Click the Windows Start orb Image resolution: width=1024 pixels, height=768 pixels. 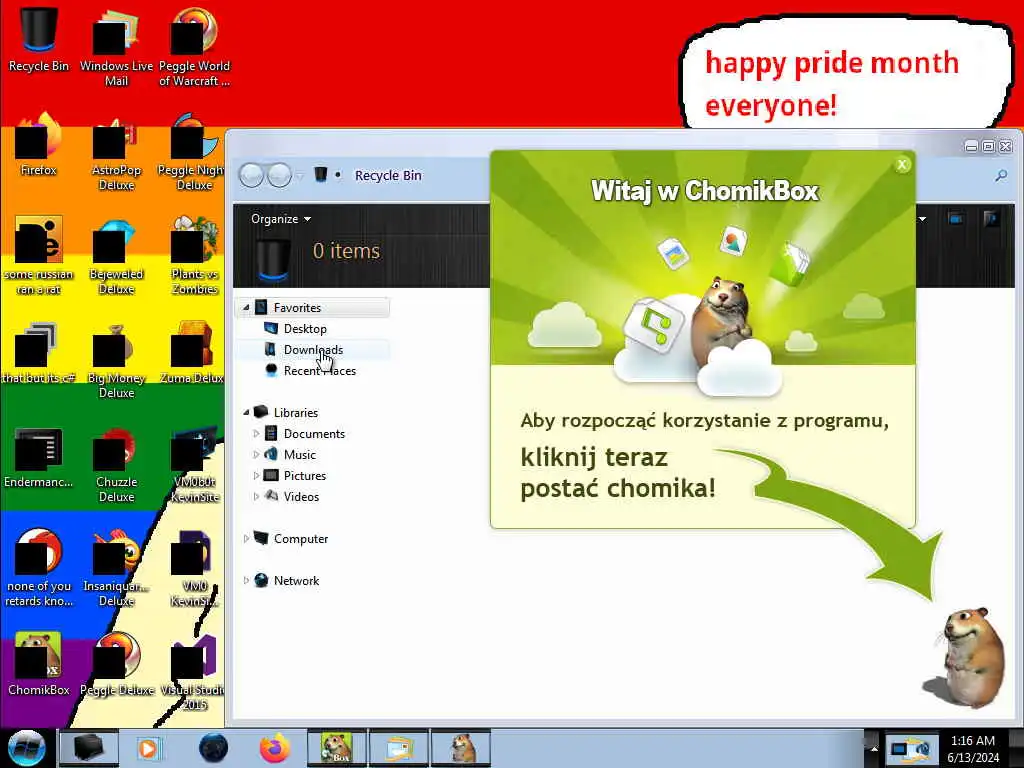click(x=26, y=748)
